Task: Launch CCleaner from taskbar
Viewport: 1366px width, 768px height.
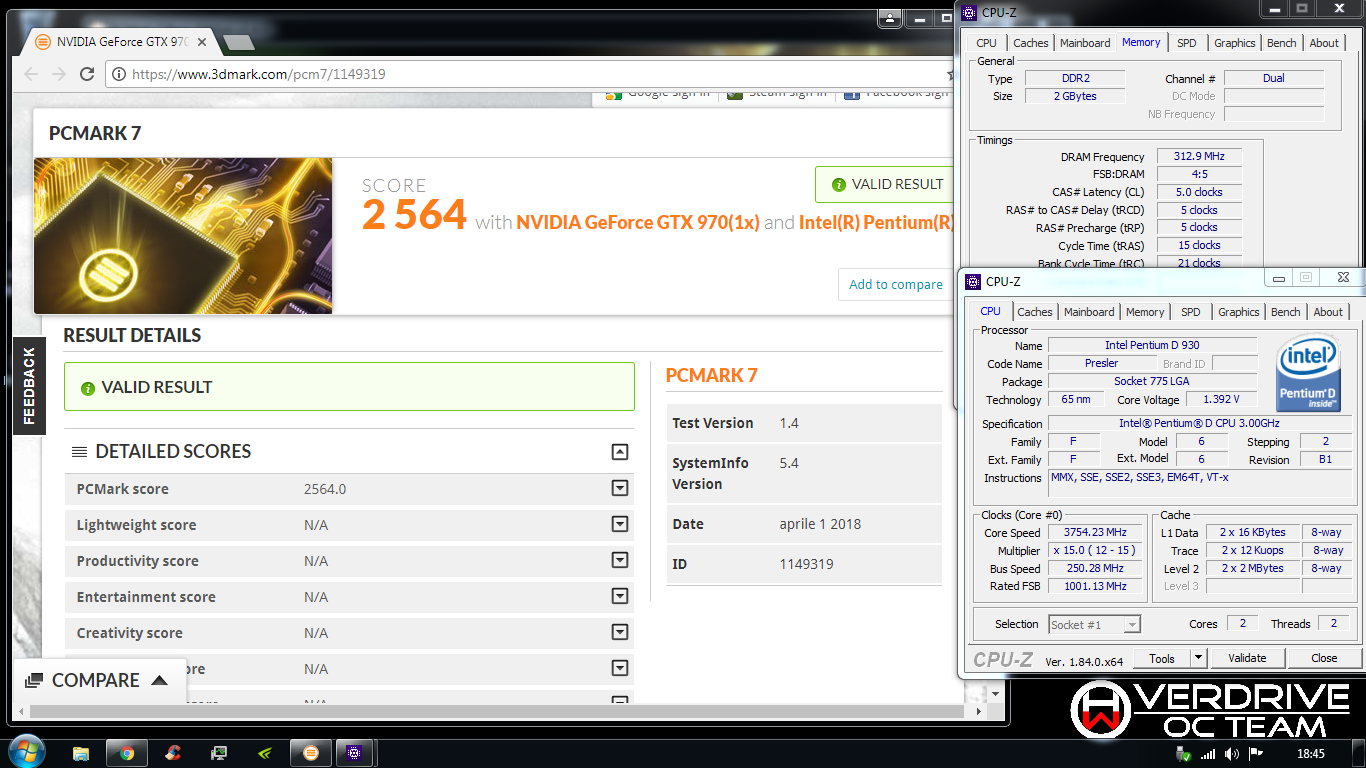Action: (x=173, y=753)
